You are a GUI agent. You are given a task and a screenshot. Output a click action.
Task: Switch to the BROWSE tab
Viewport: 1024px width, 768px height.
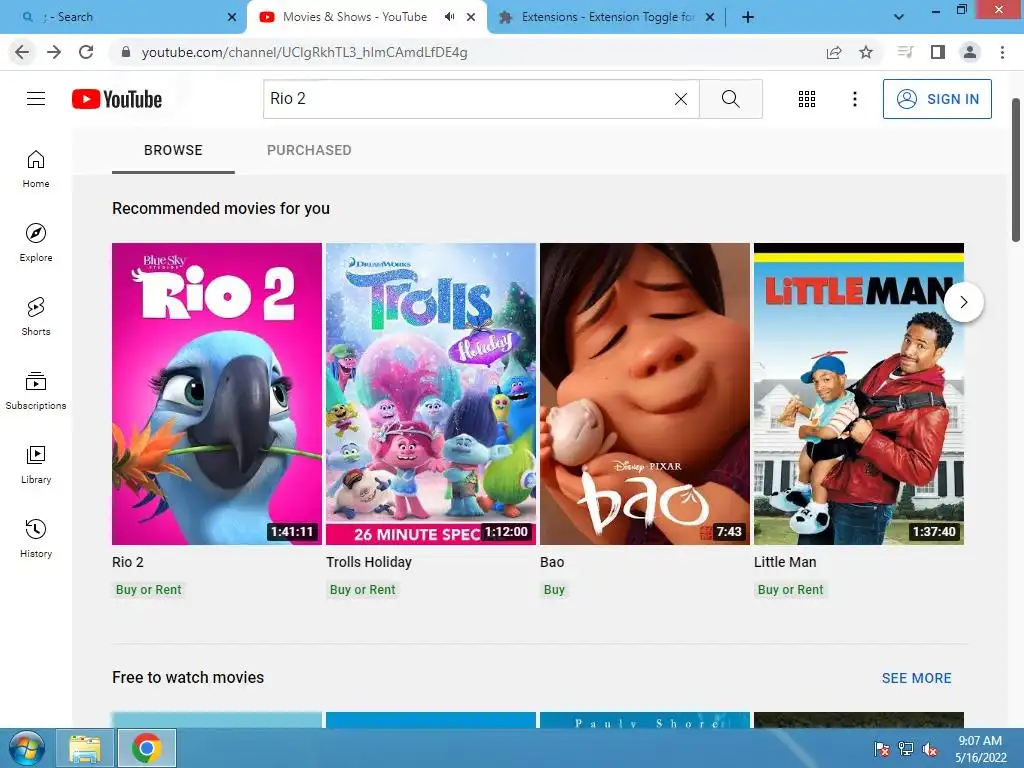(173, 151)
